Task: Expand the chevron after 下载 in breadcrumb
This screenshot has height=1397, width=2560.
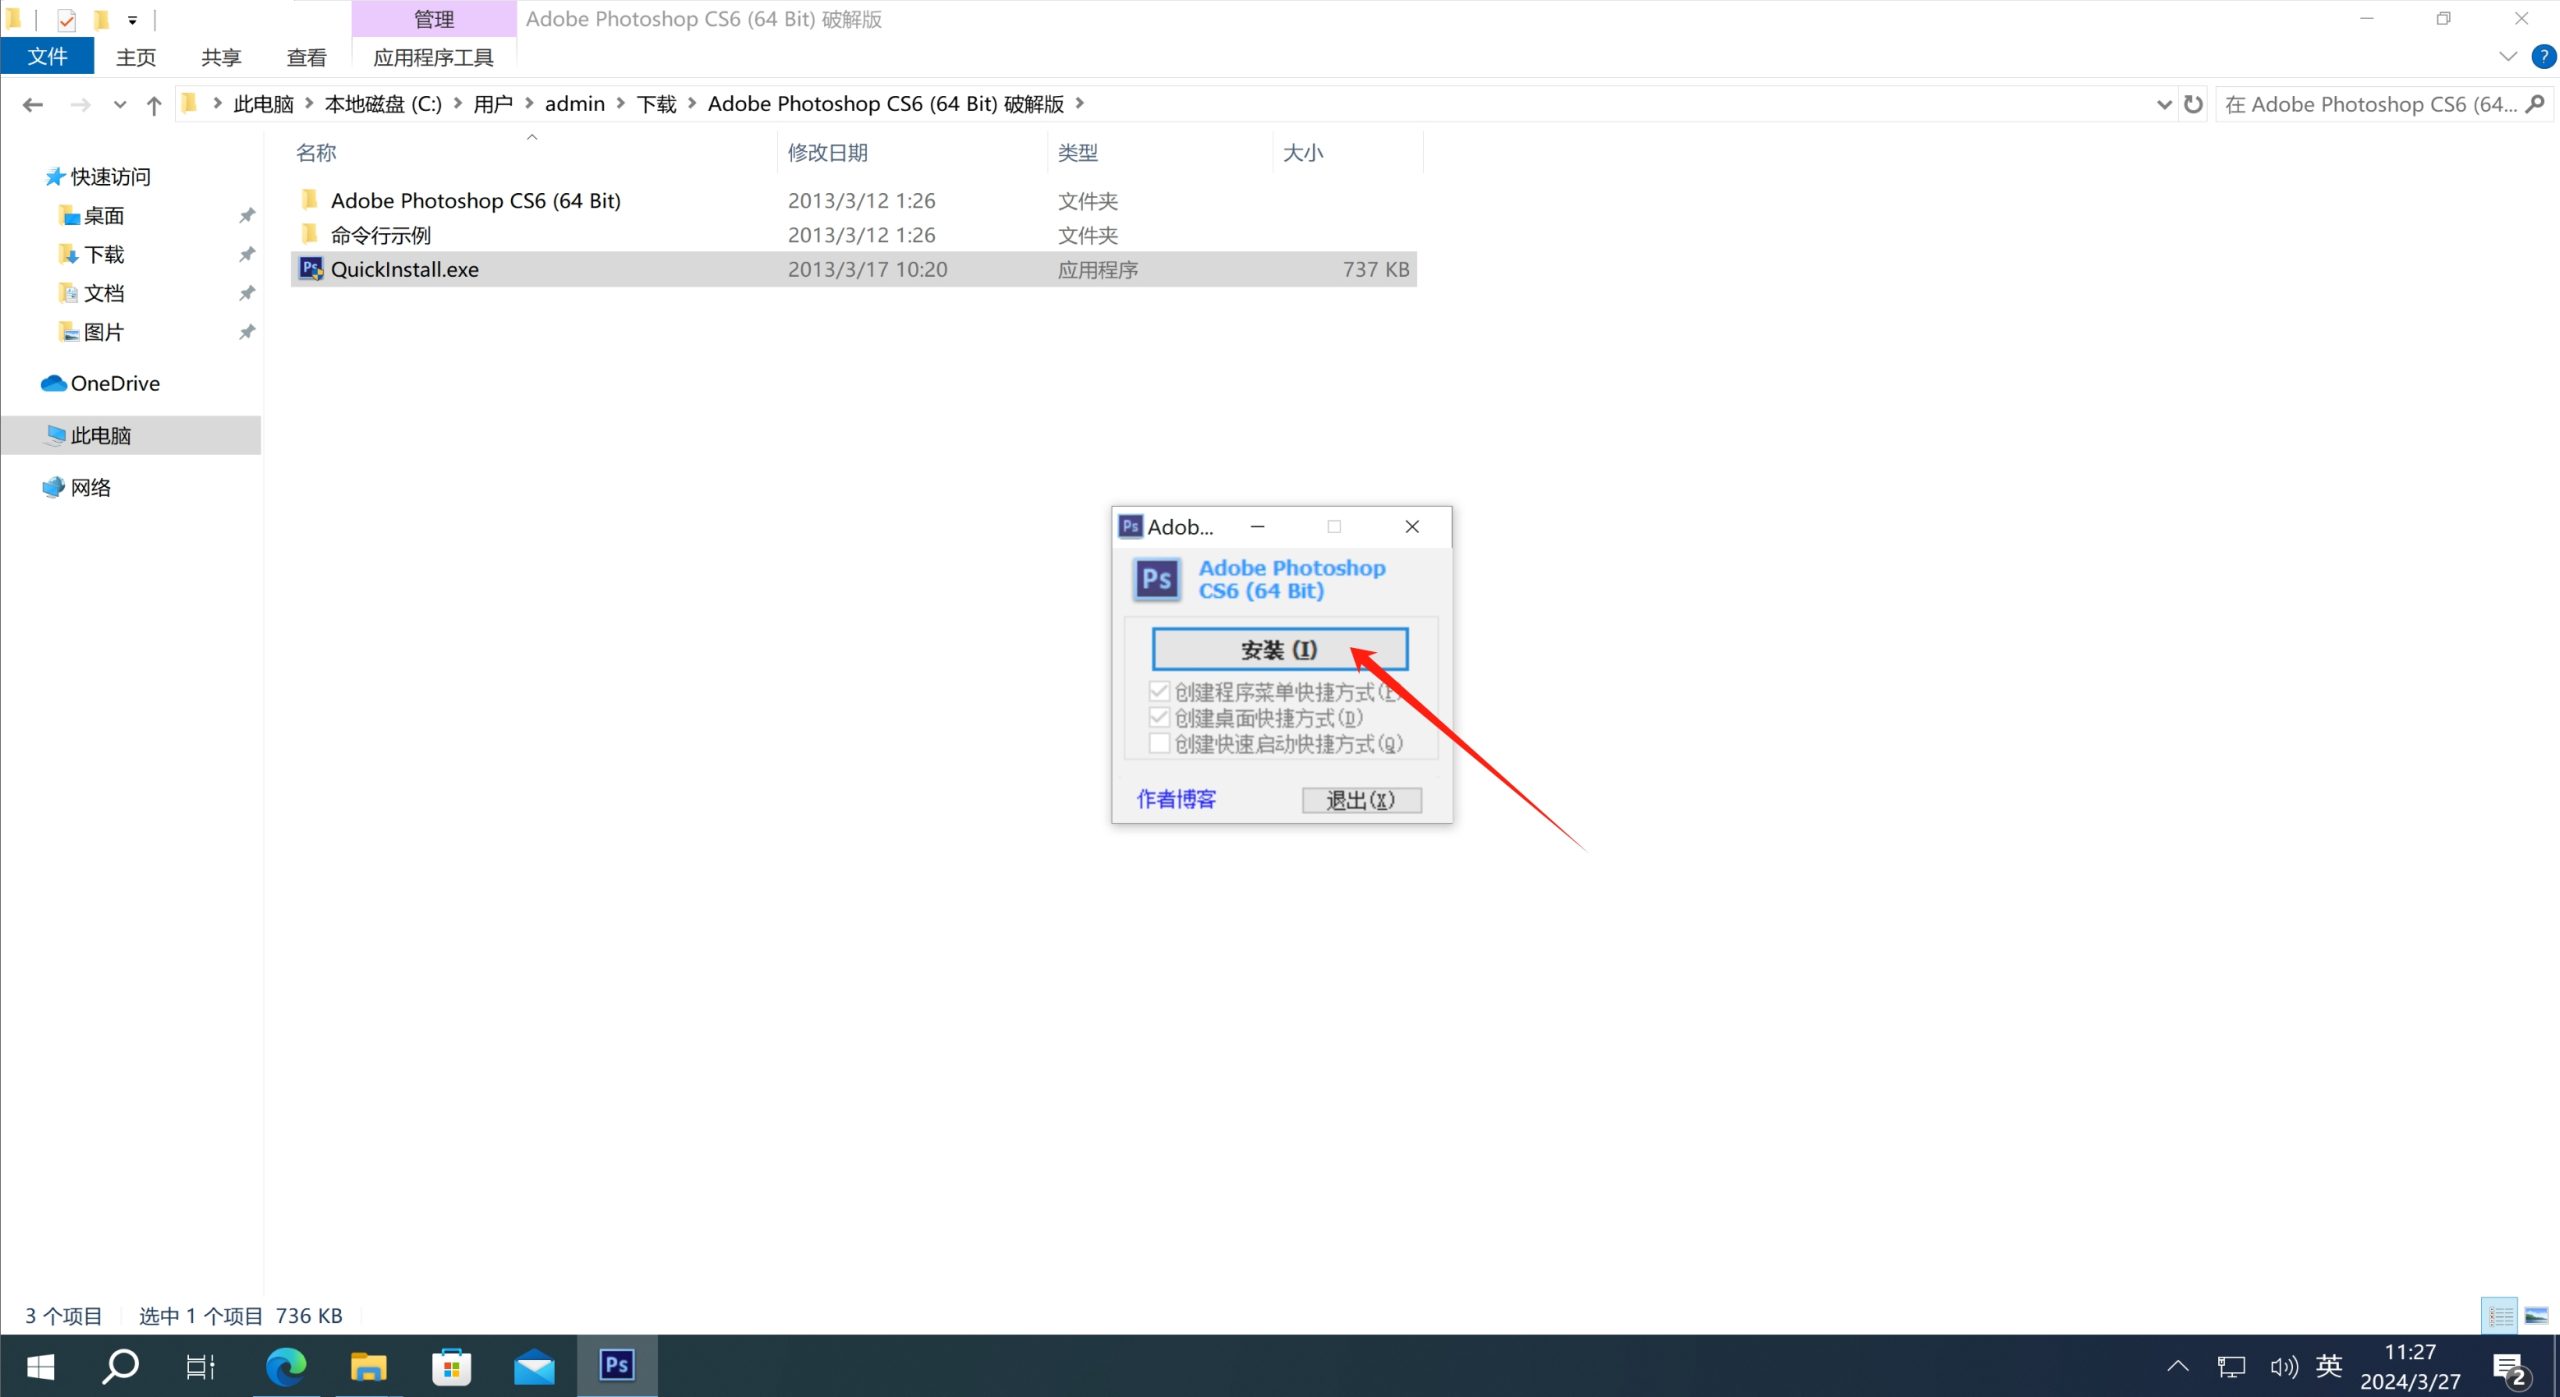Action: tap(692, 103)
